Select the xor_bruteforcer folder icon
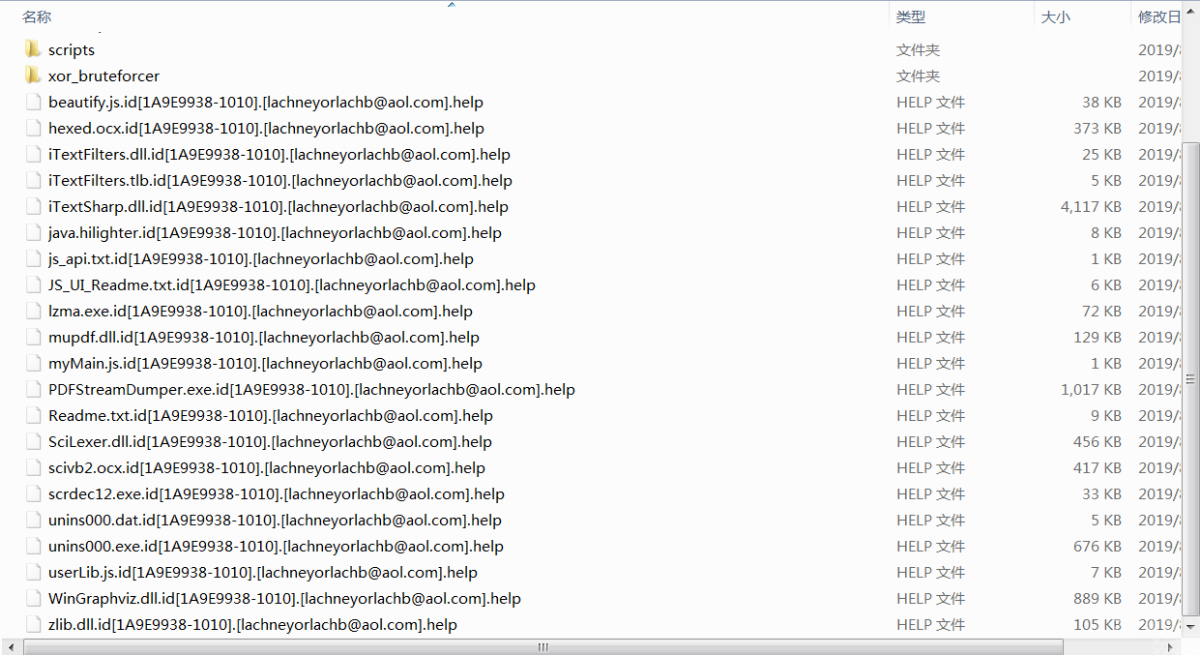 point(33,75)
